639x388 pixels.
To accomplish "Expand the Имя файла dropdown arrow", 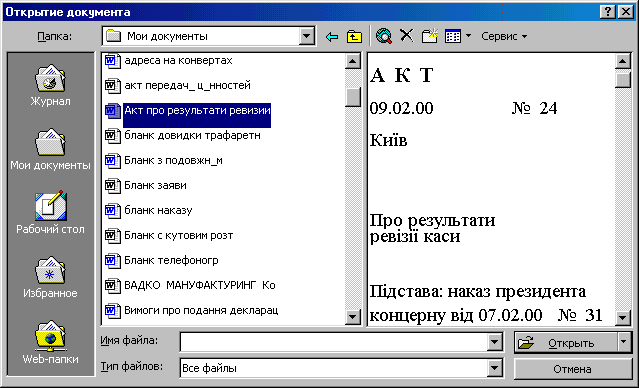I will pyautogui.click(x=494, y=342).
